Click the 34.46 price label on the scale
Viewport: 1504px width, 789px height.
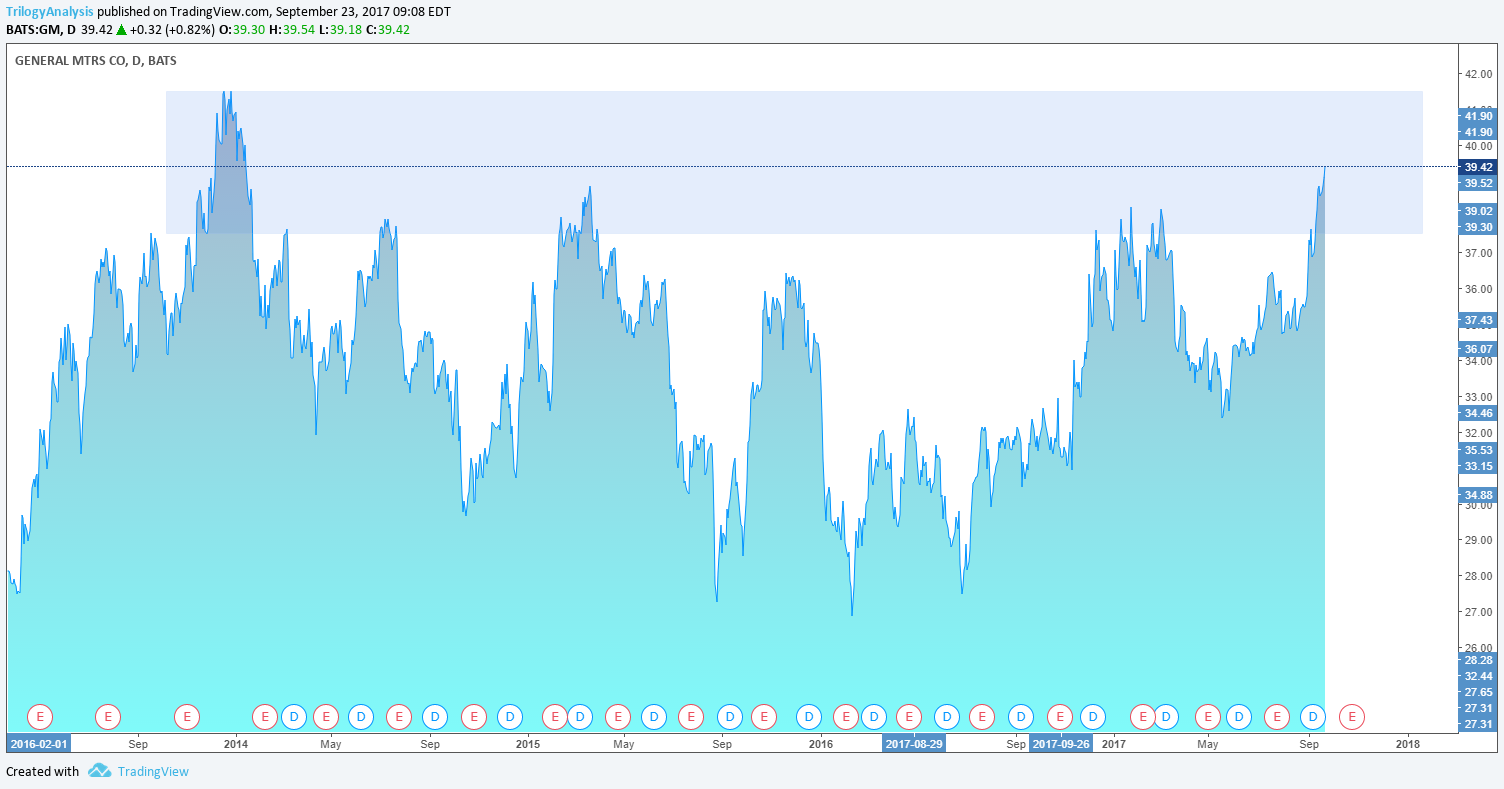coord(1478,413)
